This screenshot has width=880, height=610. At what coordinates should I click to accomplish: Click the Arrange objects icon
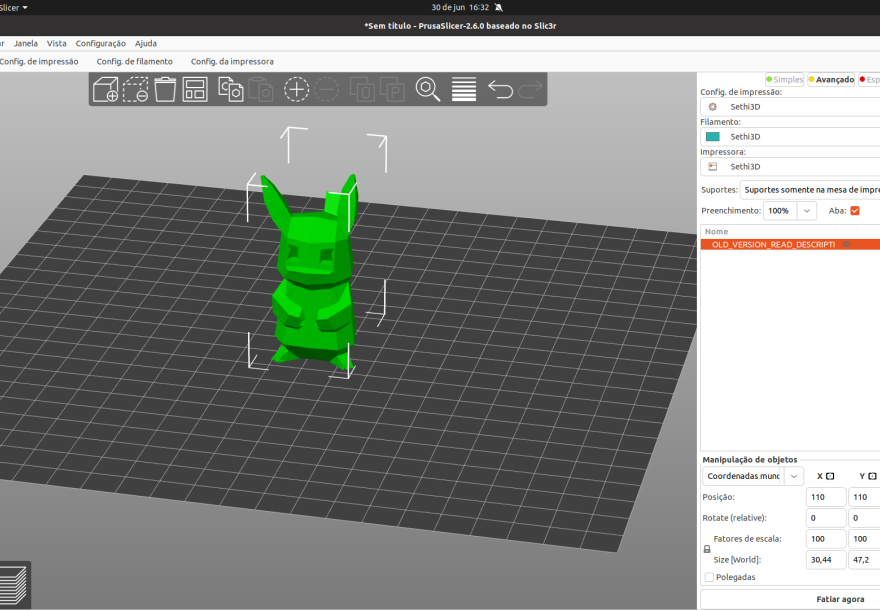[195, 89]
